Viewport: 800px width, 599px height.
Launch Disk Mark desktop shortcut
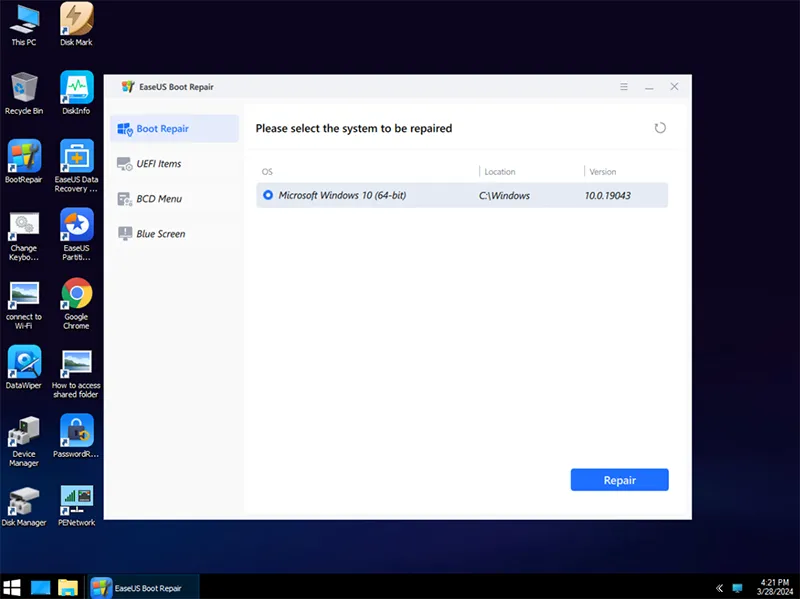[x=76, y=23]
